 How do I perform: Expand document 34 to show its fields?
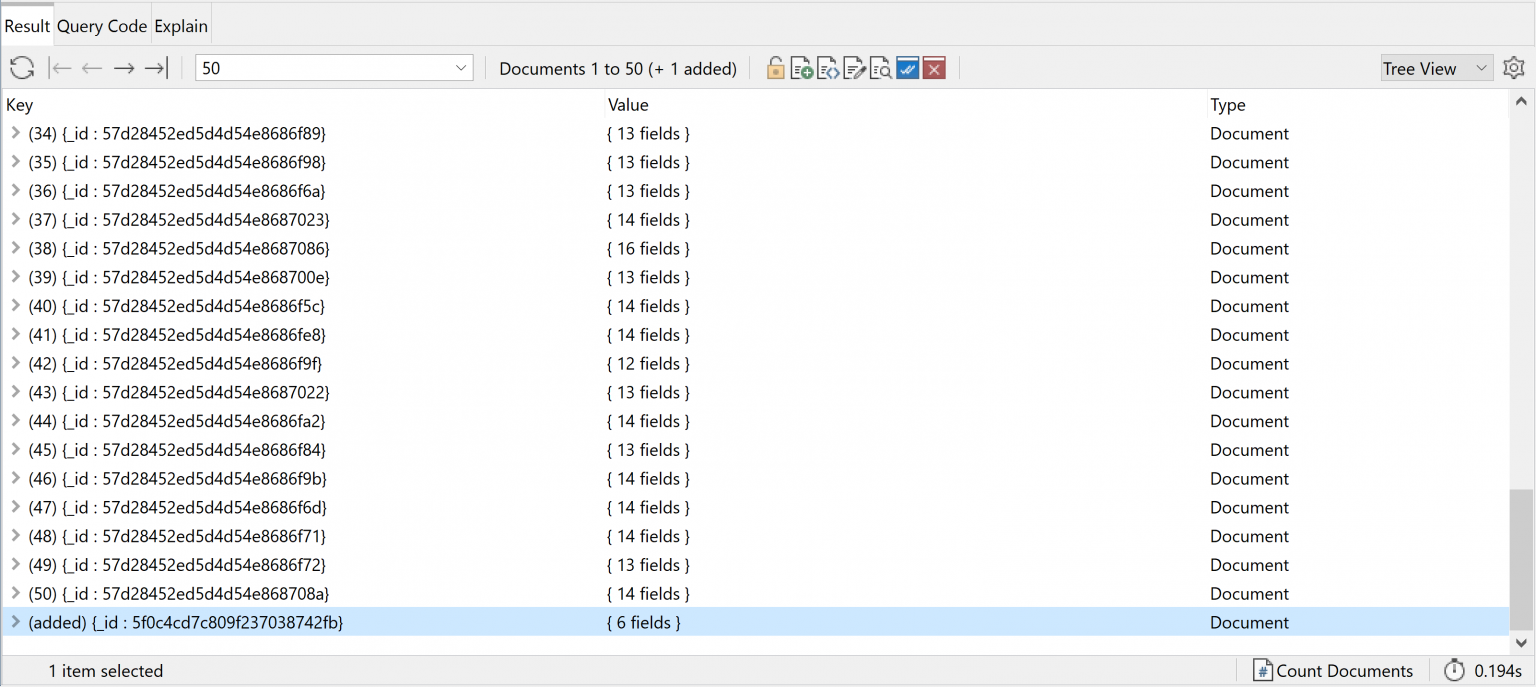(16, 133)
